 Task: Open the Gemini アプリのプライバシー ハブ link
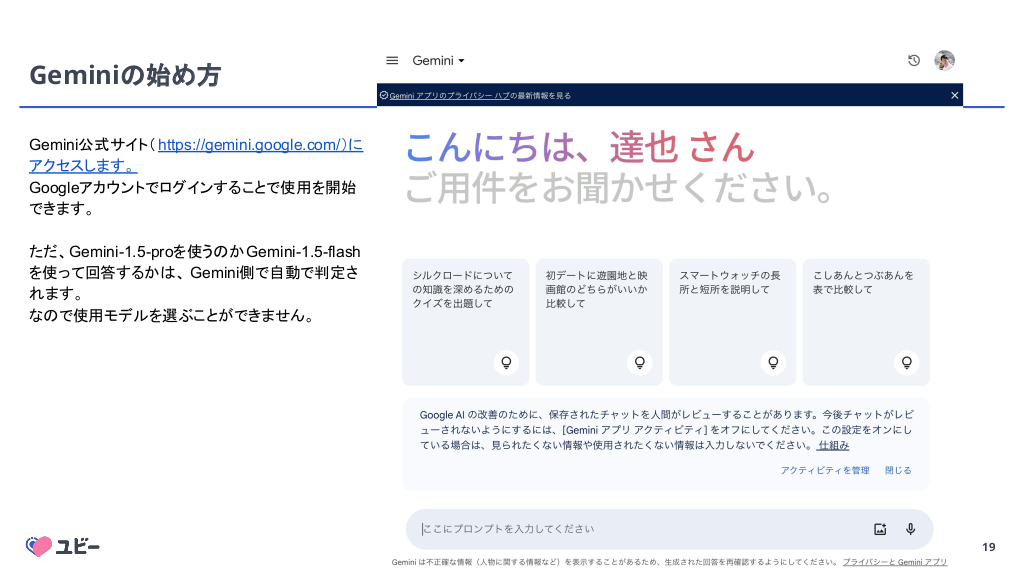449,96
